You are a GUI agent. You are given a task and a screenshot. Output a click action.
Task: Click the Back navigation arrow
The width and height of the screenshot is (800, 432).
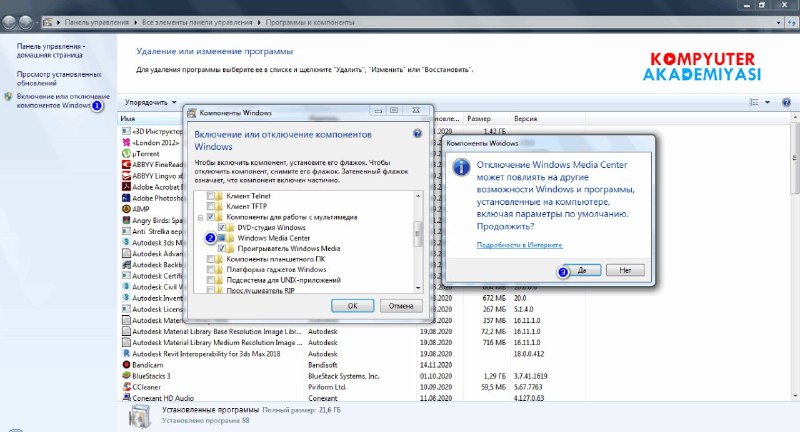10,22
